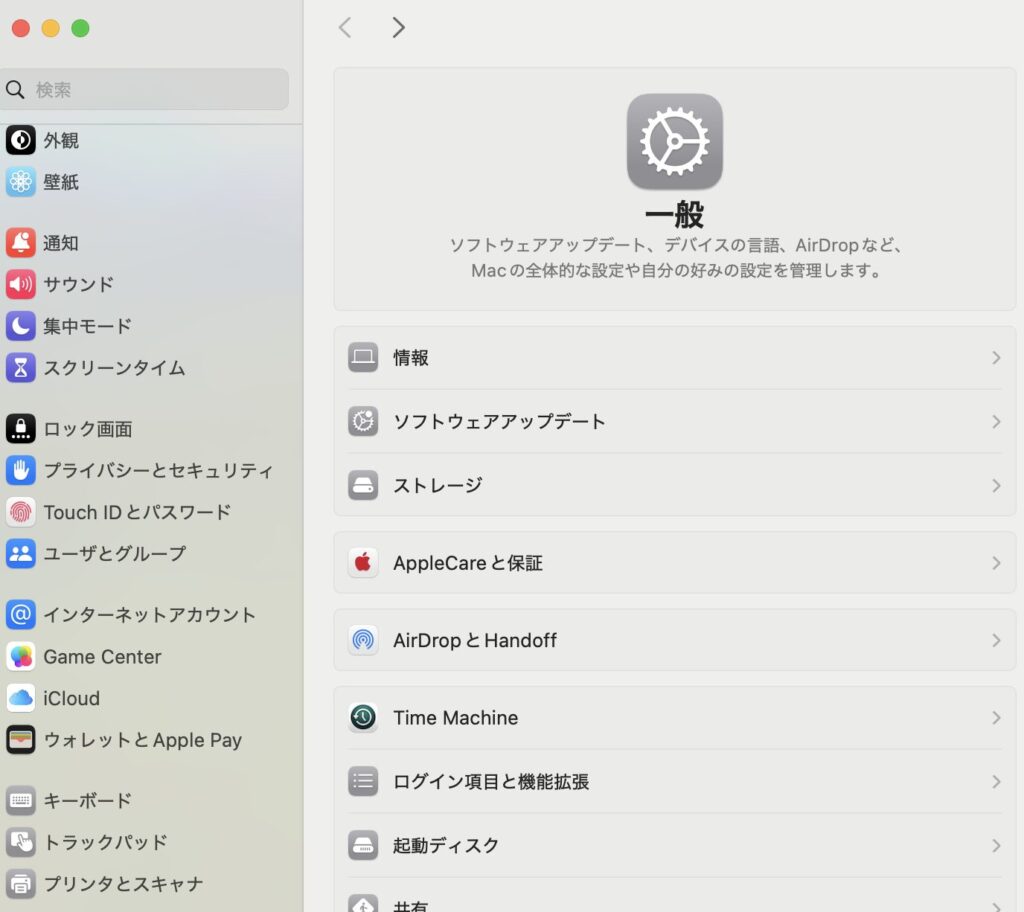Open the AirDrop と Handoff row chevron
Image resolution: width=1024 pixels, height=912 pixels.
995,640
